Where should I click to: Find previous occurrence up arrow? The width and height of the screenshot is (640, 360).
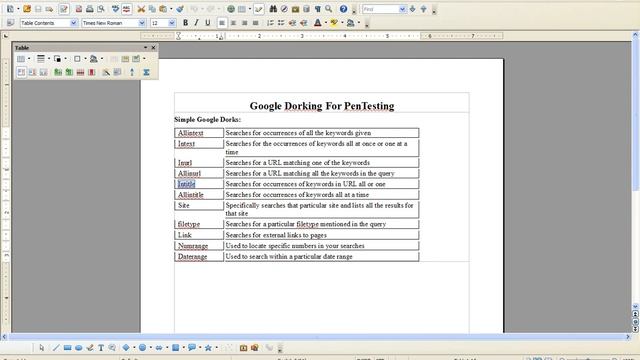[x=423, y=9]
